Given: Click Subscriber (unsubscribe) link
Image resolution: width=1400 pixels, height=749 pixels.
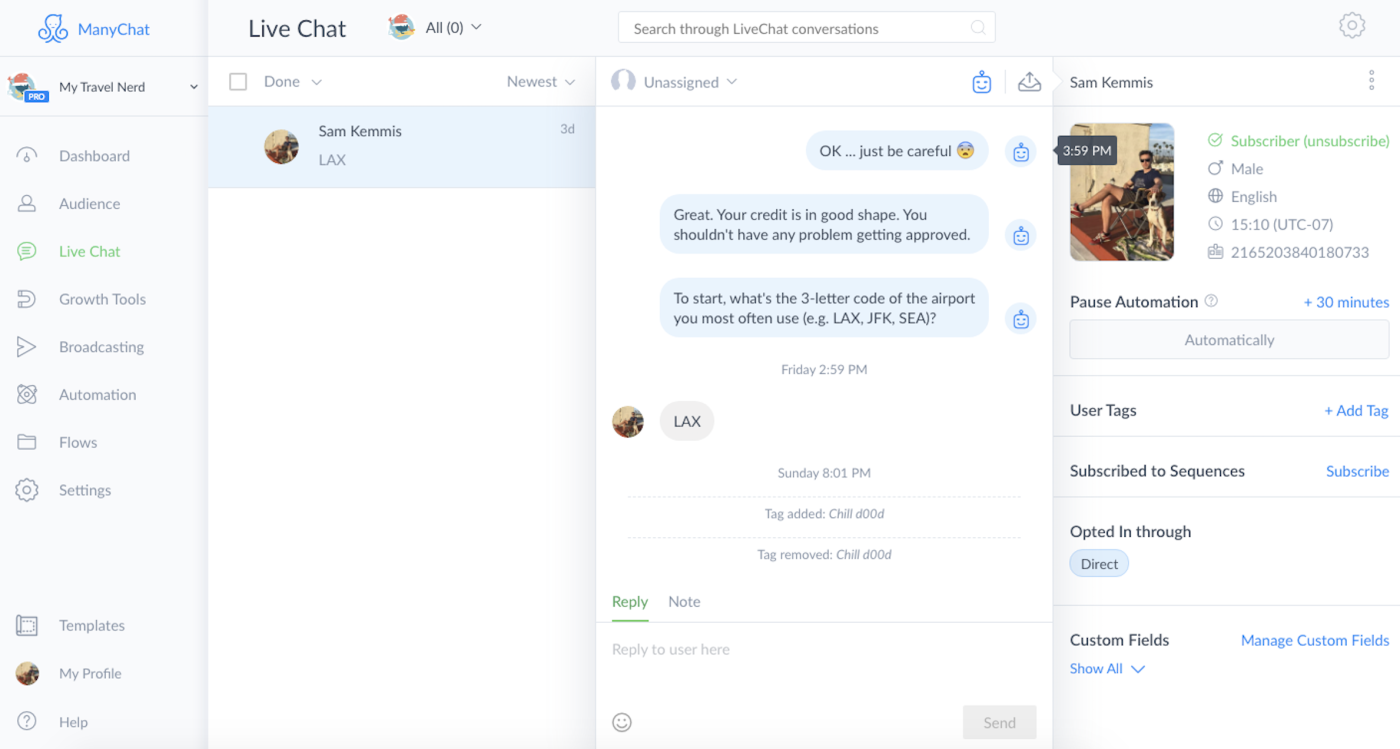Looking at the screenshot, I should (1310, 141).
